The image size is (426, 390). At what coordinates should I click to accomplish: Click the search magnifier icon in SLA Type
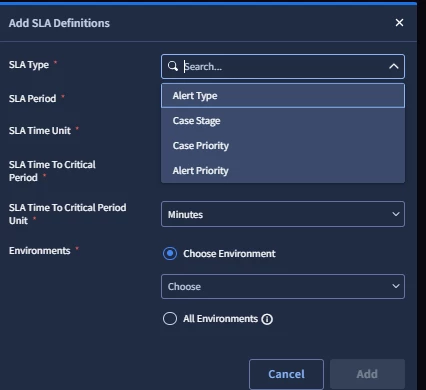(173, 66)
